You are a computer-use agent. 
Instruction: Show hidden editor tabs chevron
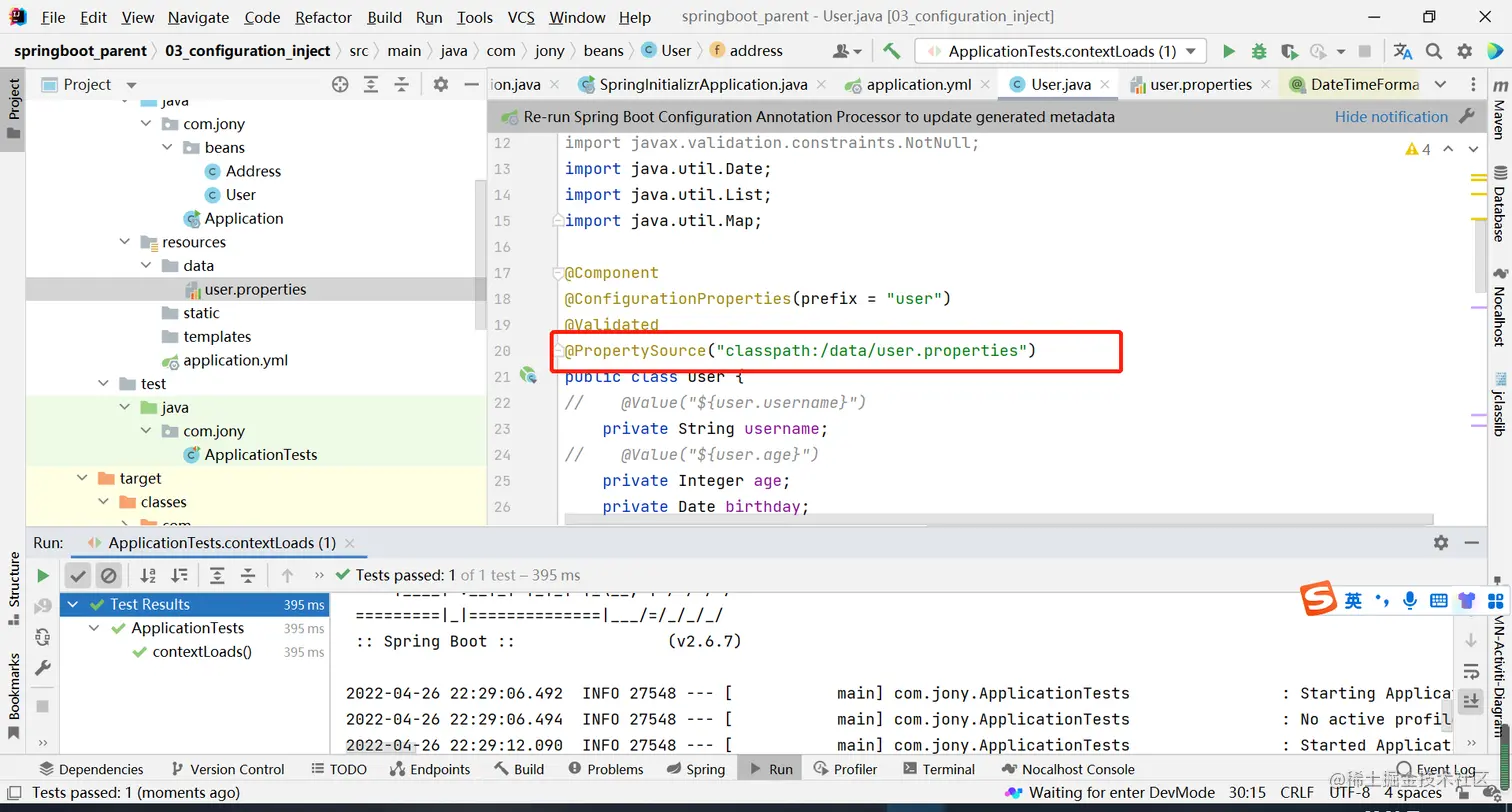pyautogui.click(x=1440, y=85)
